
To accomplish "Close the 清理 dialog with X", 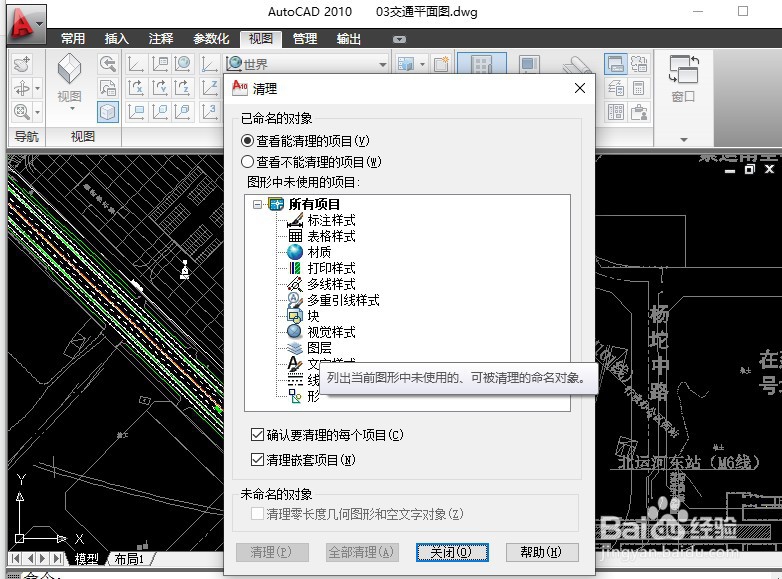I will pos(580,88).
